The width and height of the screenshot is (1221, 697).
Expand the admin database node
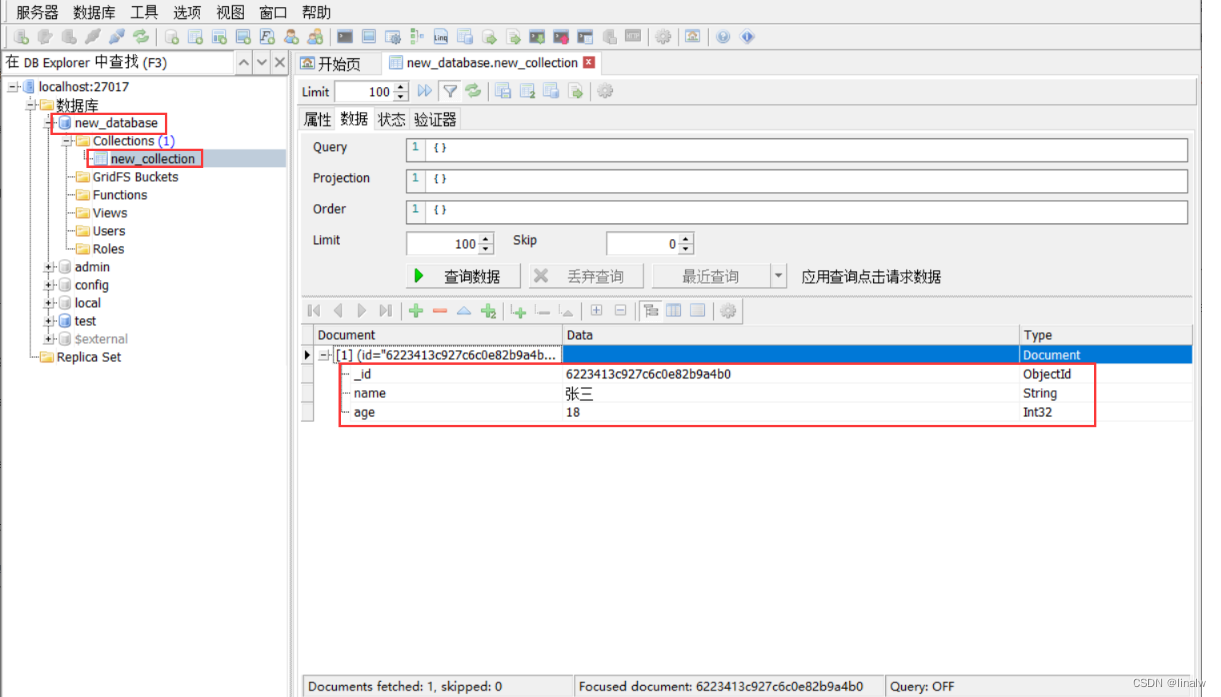coord(50,267)
